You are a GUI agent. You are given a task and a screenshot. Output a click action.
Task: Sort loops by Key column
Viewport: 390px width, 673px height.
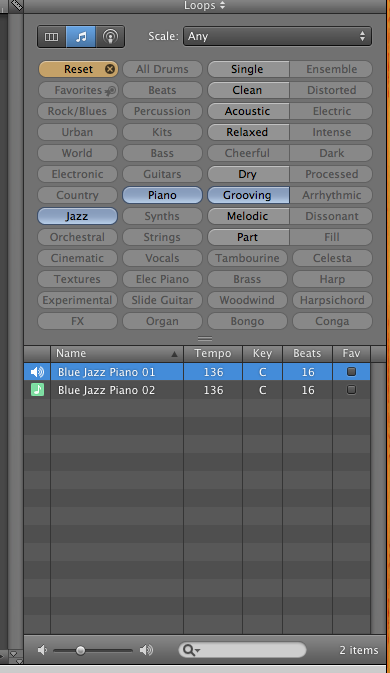262,354
